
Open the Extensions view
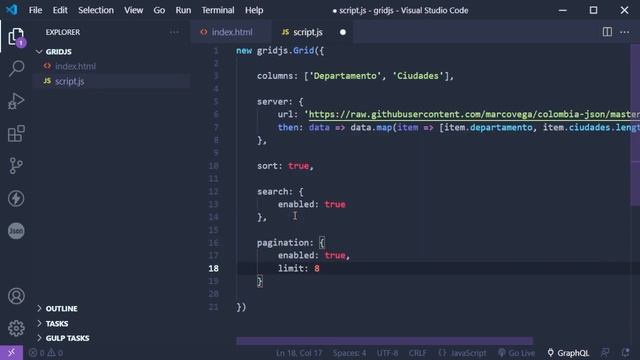(x=16, y=133)
